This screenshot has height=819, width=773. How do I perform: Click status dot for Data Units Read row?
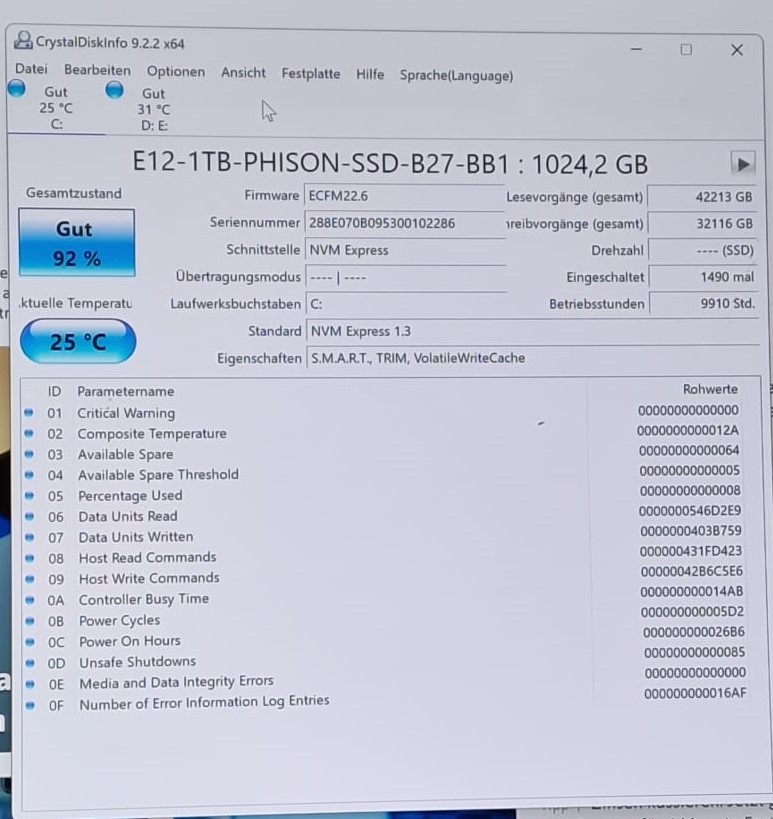29,516
